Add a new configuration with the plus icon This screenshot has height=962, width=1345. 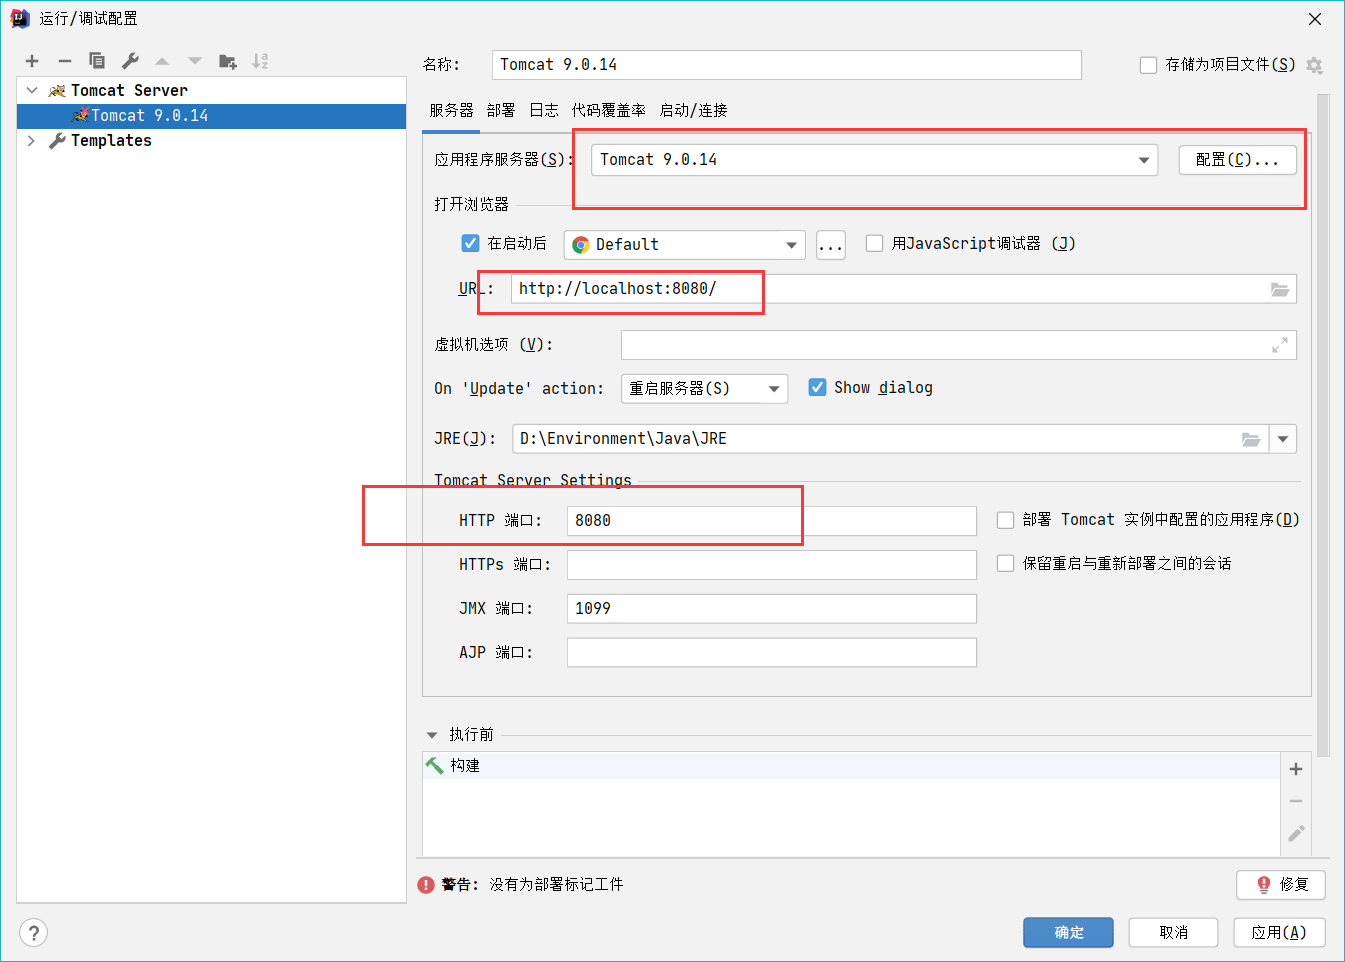pyautogui.click(x=32, y=61)
